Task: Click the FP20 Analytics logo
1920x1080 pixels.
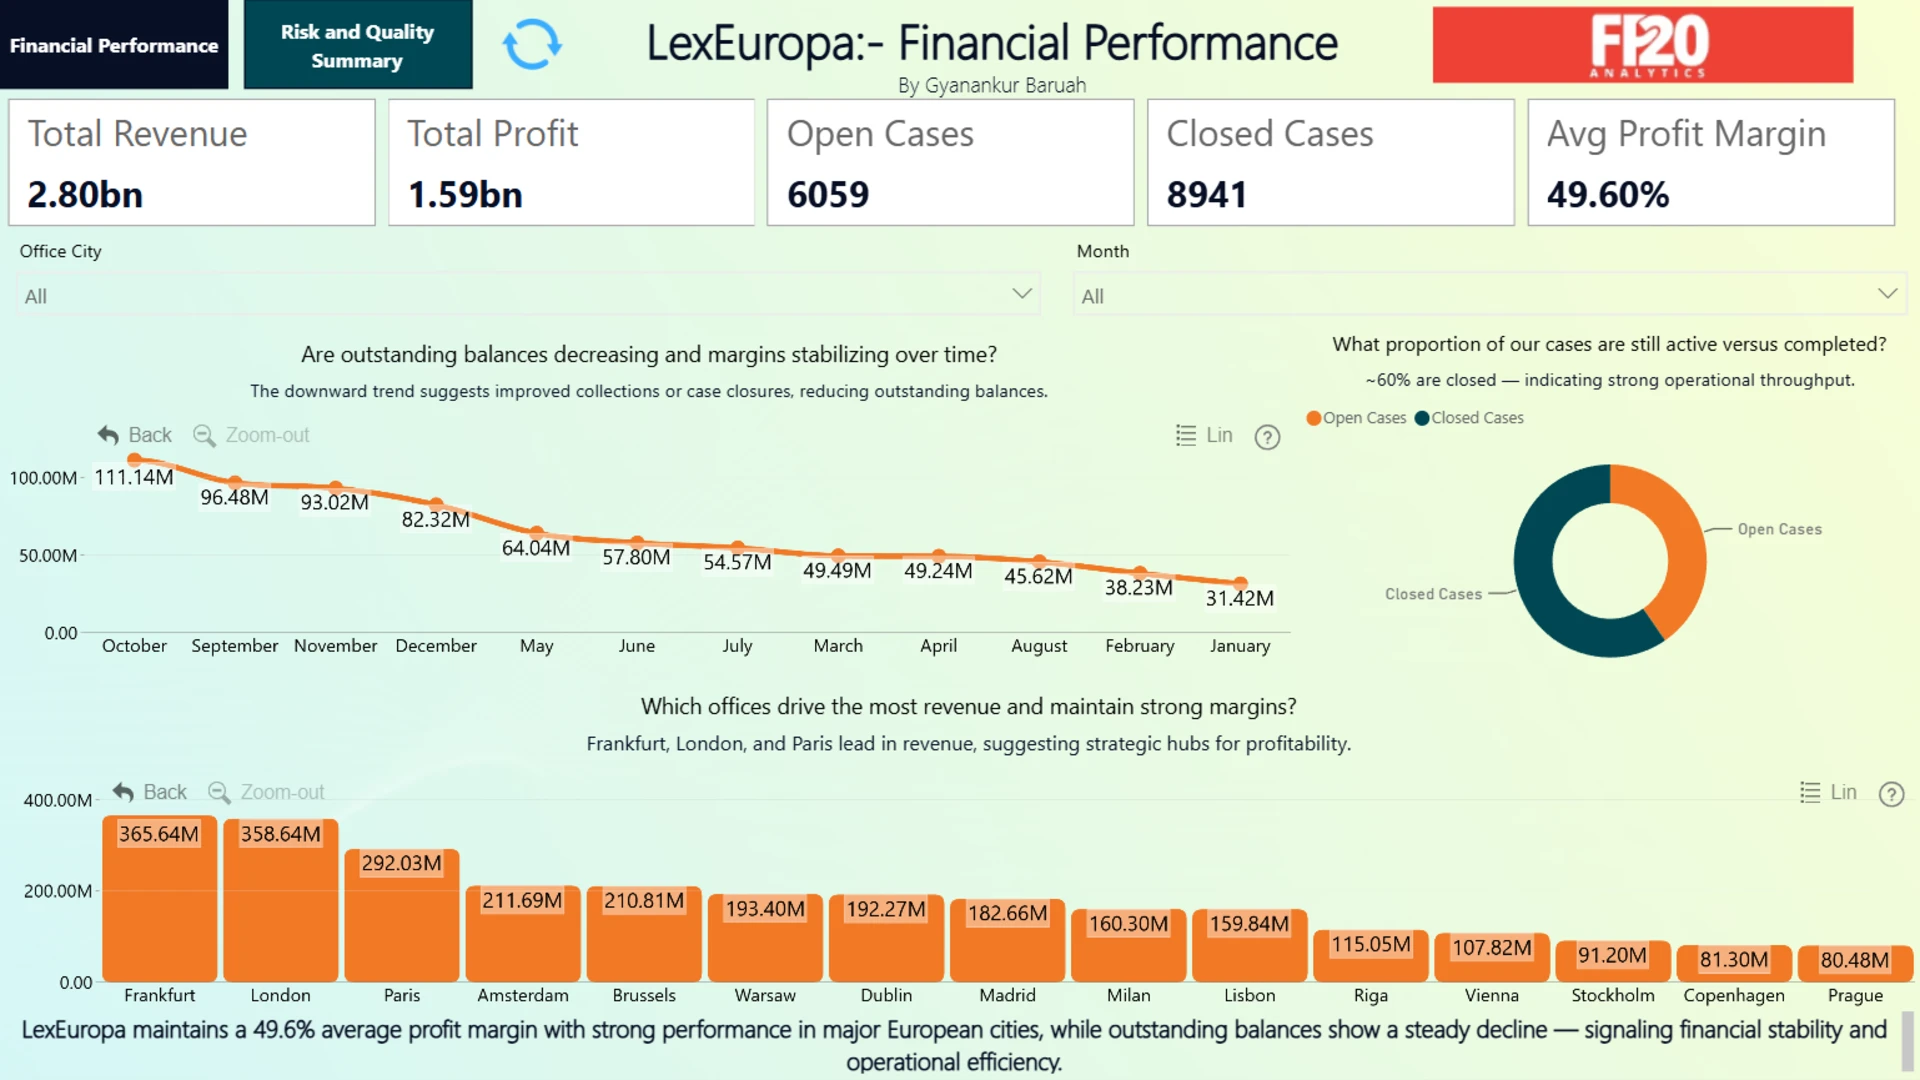Action: 1642,45
